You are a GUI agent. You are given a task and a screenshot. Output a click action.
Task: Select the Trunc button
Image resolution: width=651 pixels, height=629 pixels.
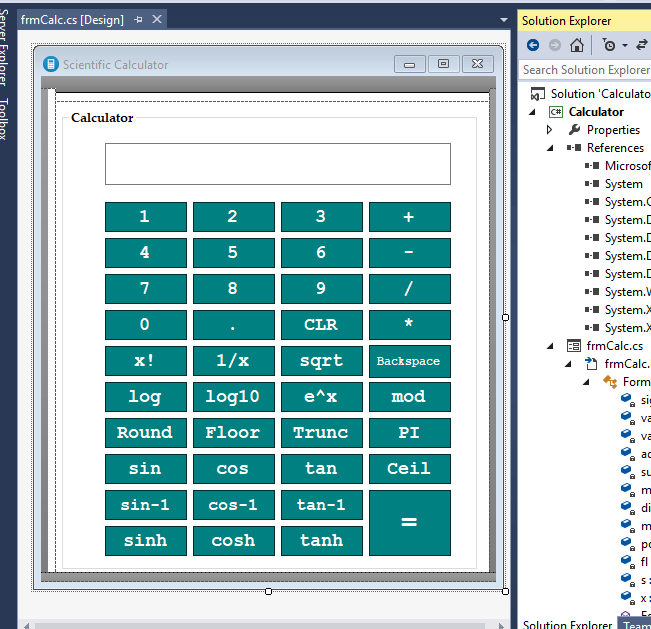click(322, 433)
